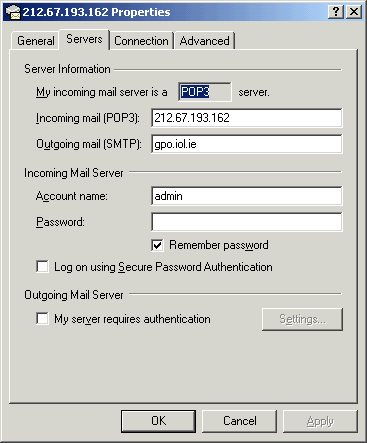This screenshot has width=367, height=443.
Task: Click the POP3 server type field
Action: click(x=205, y=92)
